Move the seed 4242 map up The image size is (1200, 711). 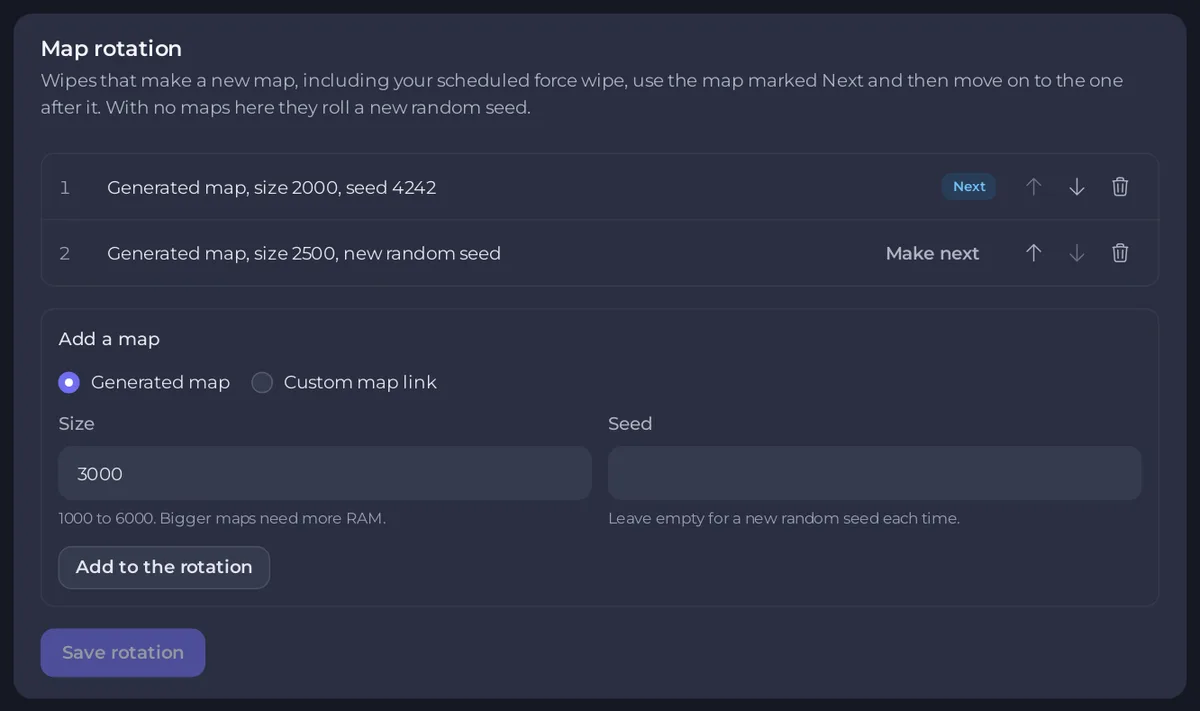(1034, 187)
